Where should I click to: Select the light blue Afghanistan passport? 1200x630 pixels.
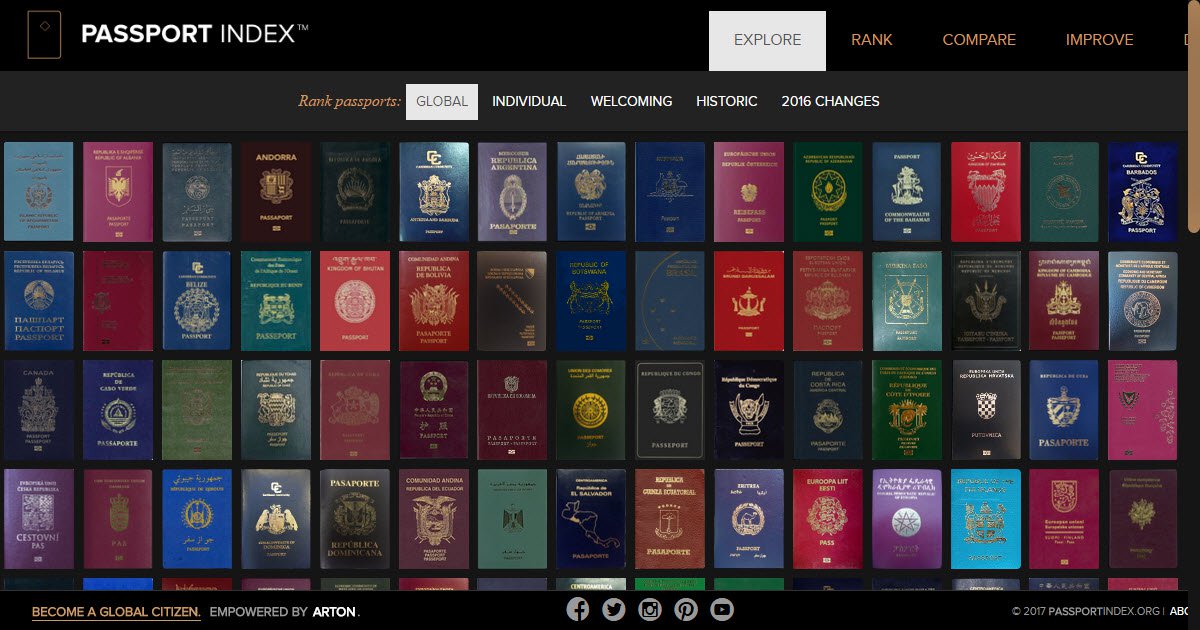[39, 192]
